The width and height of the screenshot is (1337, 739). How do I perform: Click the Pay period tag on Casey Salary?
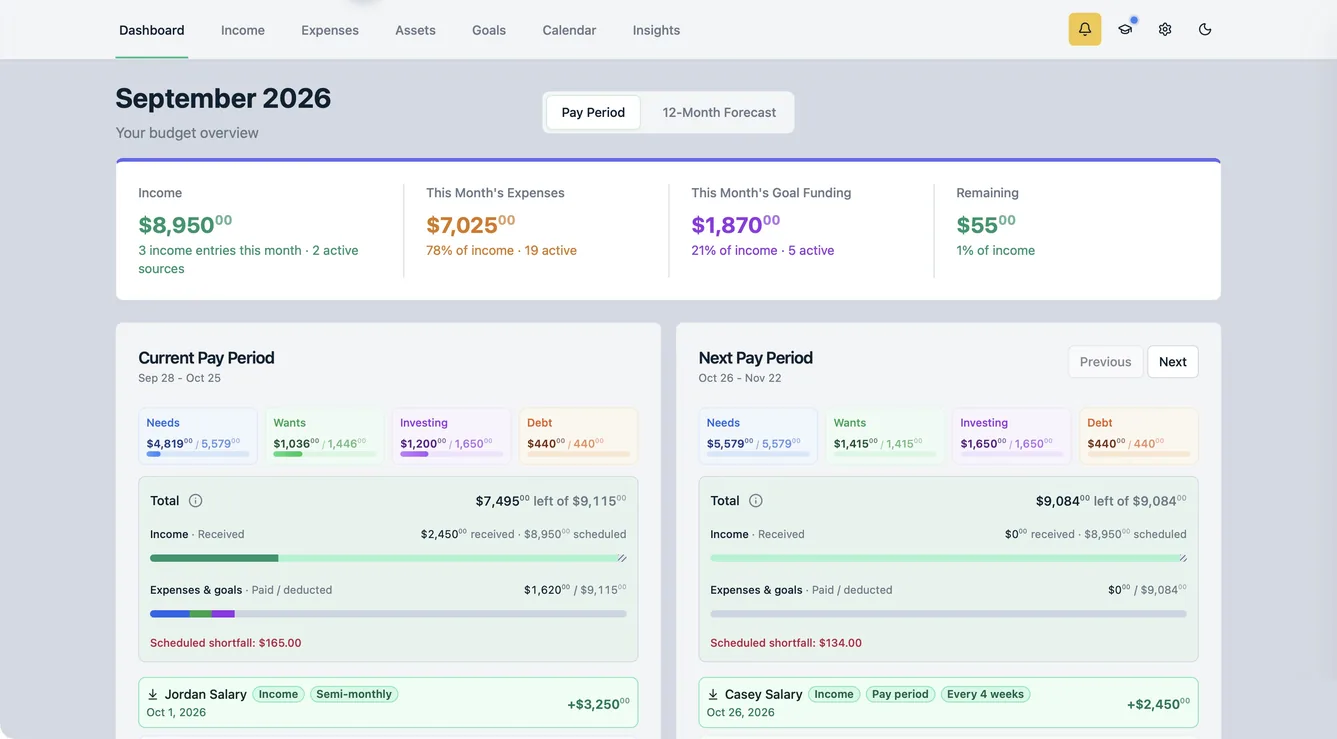click(900, 694)
